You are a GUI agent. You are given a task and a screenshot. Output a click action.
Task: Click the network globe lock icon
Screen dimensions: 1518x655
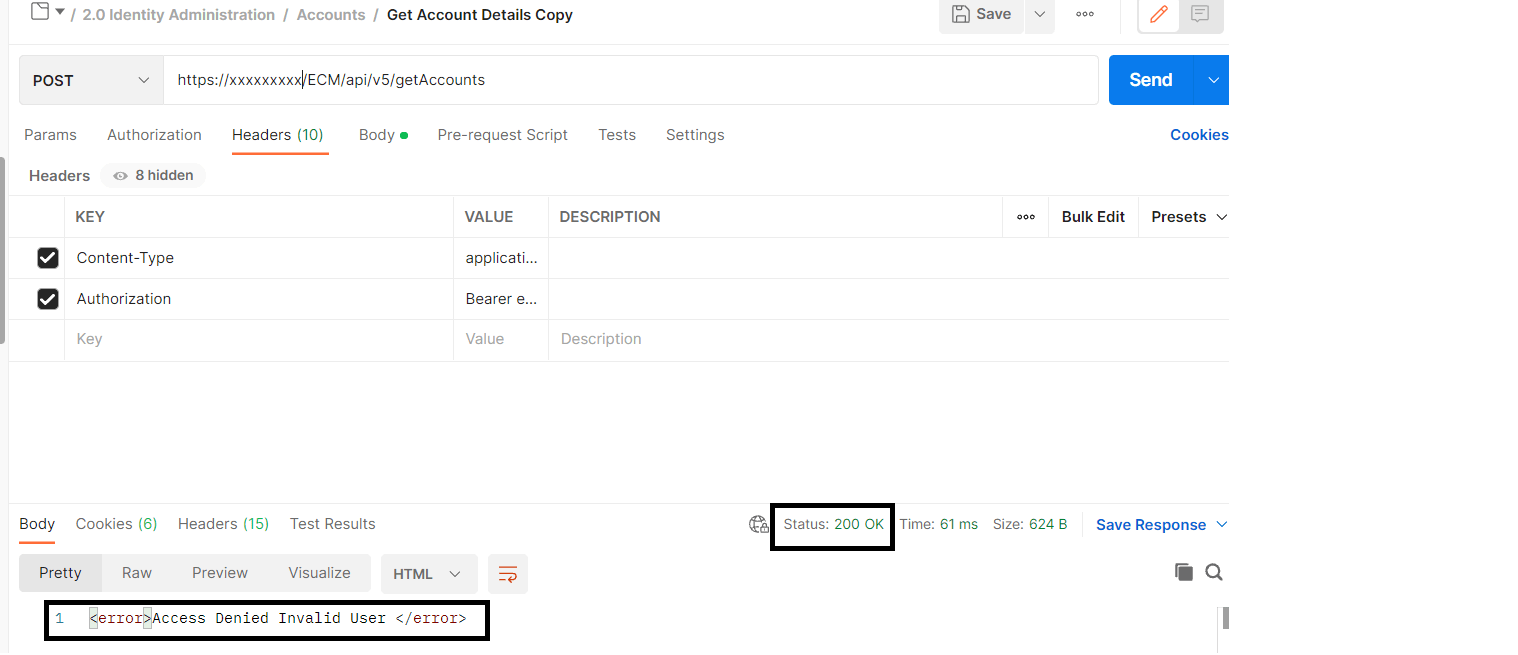pos(759,524)
